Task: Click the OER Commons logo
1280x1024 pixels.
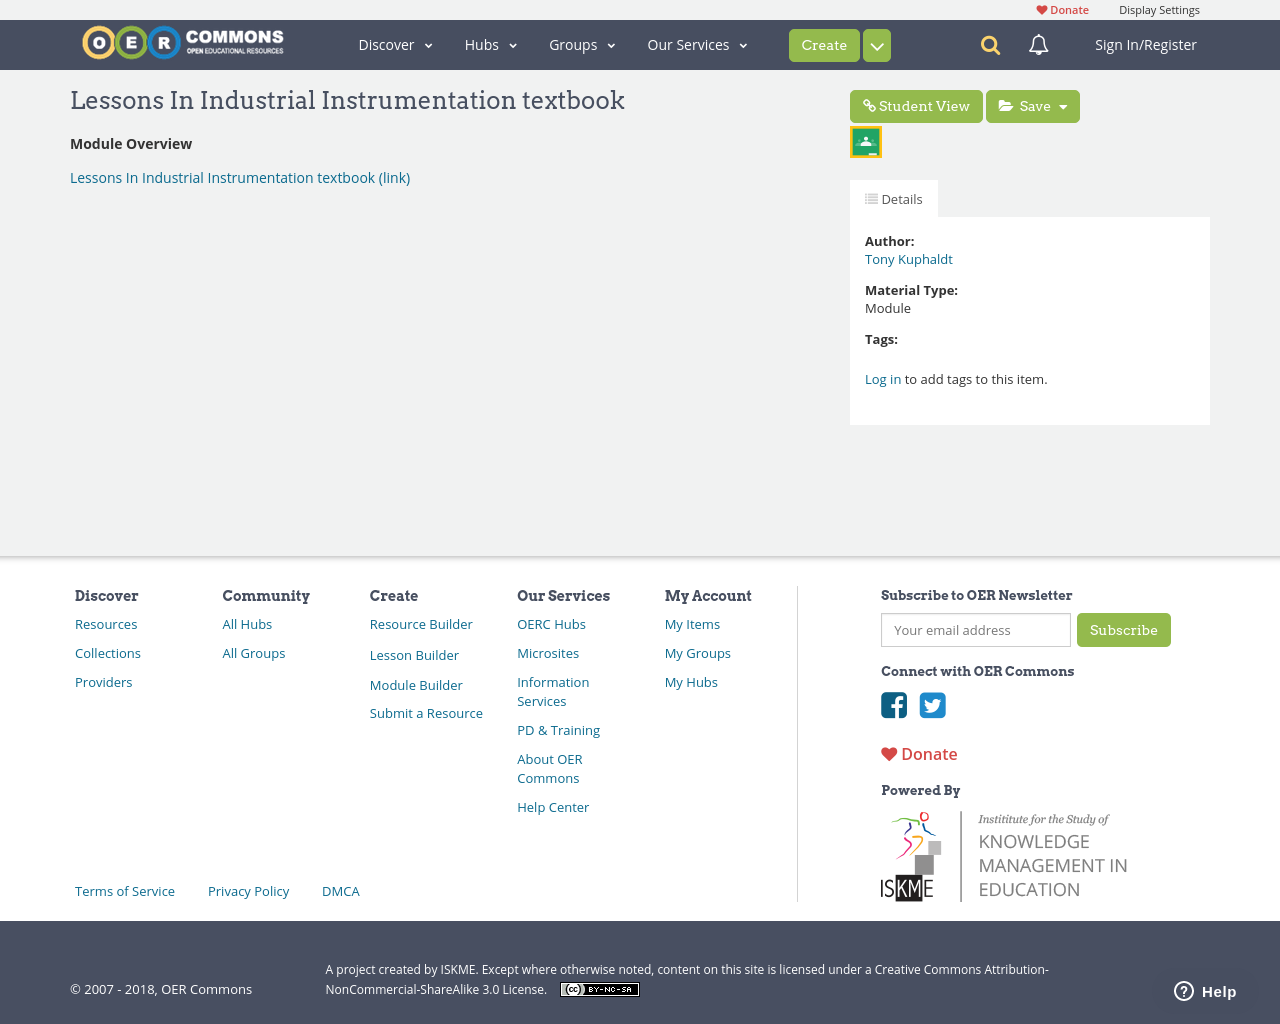Action: click(182, 41)
